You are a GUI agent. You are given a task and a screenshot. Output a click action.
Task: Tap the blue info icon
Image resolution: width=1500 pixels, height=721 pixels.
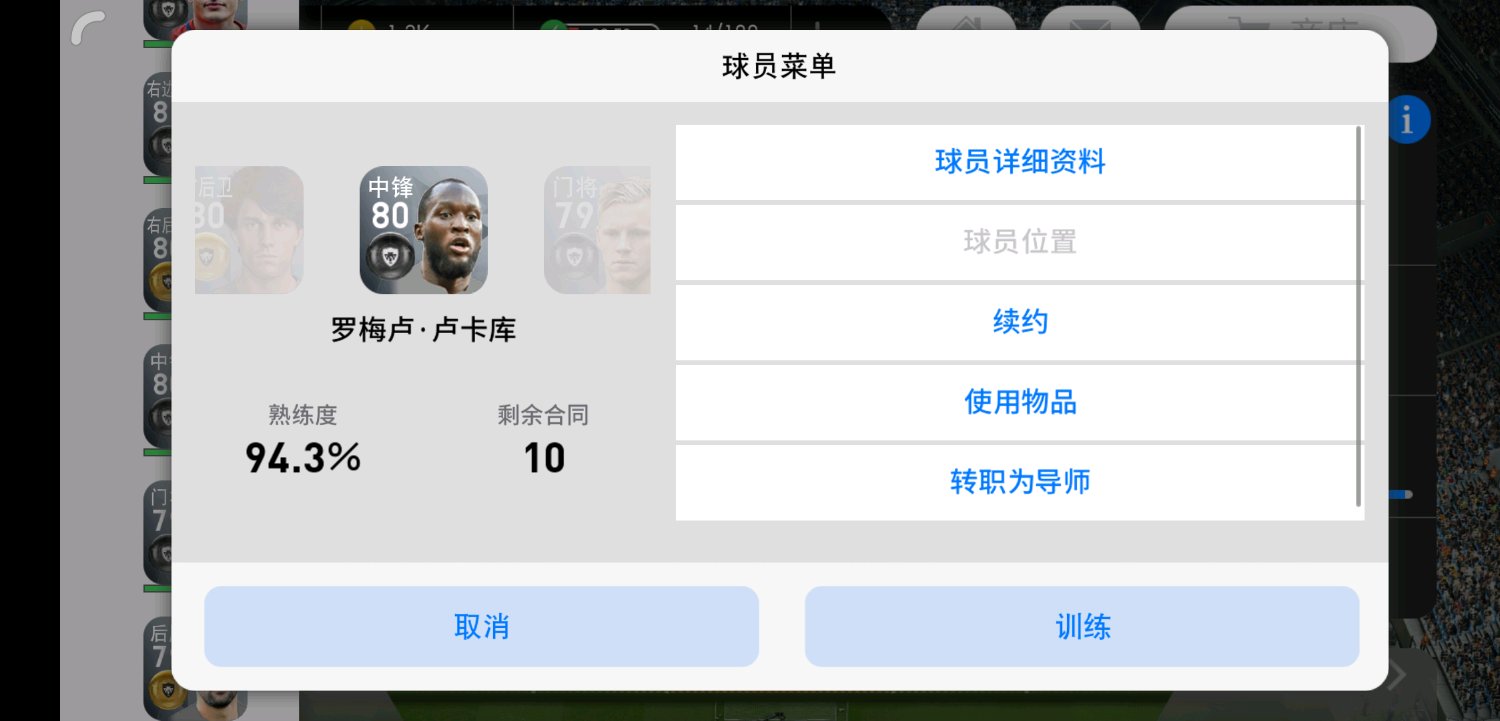click(1408, 121)
